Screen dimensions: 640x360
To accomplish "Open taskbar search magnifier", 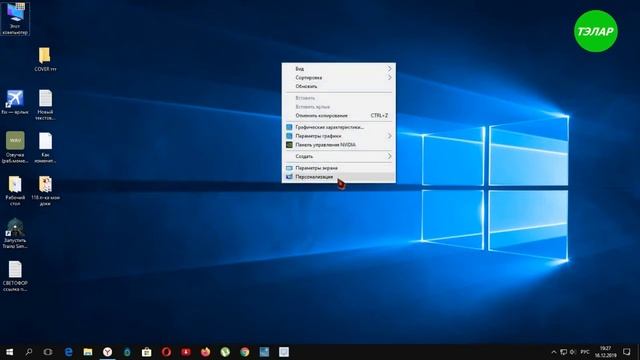I will [29, 352].
